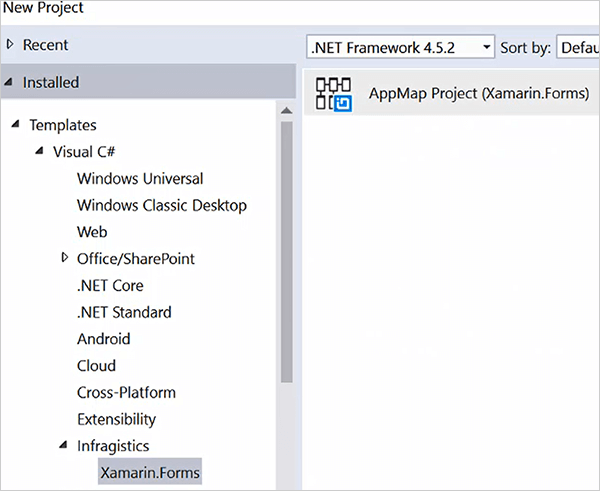The width and height of the screenshot is (600, 491).
Task: Click the AppMap Project template icon
Action: coord(334,92)
